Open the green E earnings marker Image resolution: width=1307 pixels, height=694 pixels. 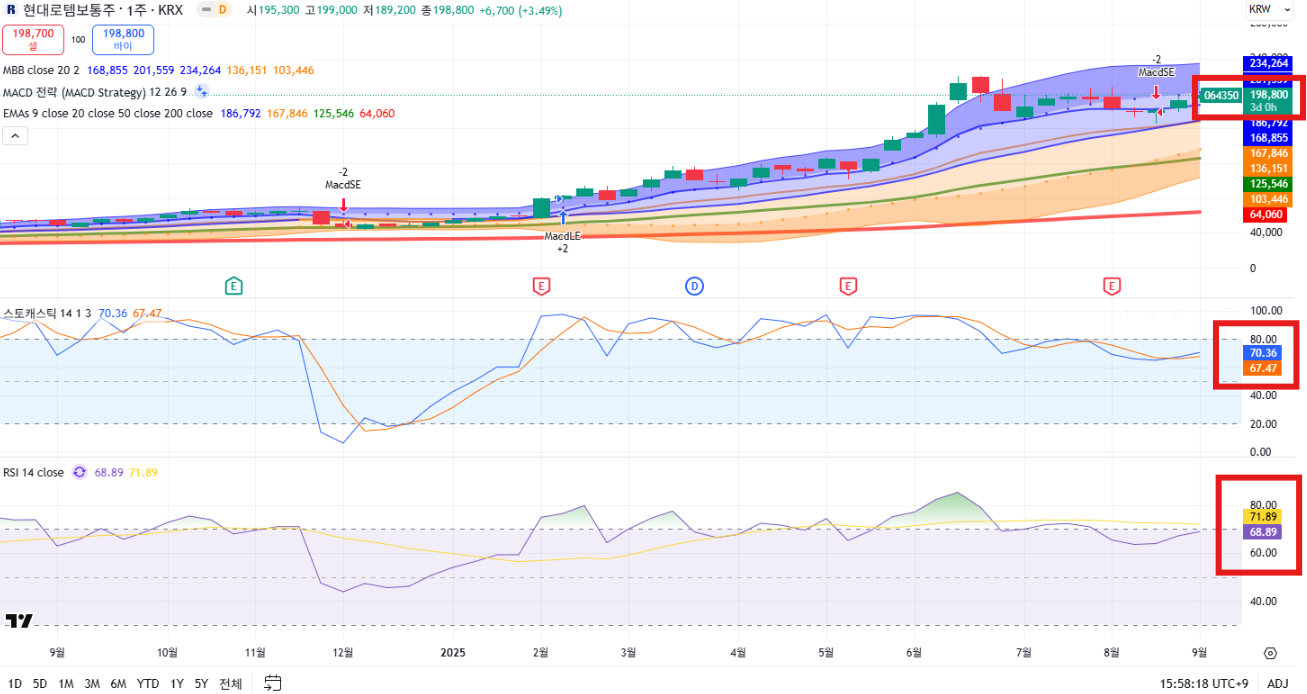point(233,286)
